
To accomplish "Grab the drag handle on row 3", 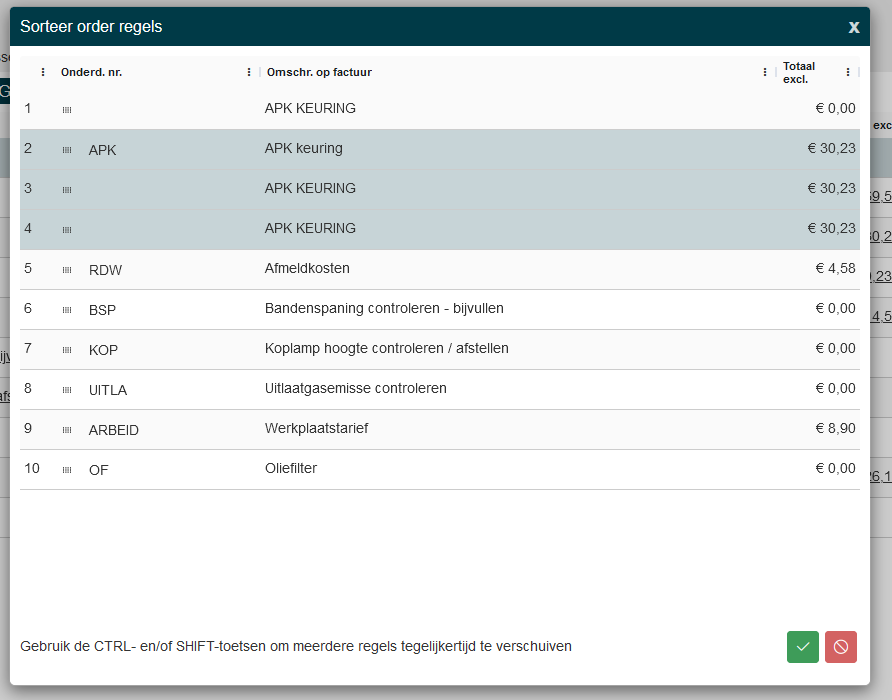I will pyautogui.click(x=67, y=190).
